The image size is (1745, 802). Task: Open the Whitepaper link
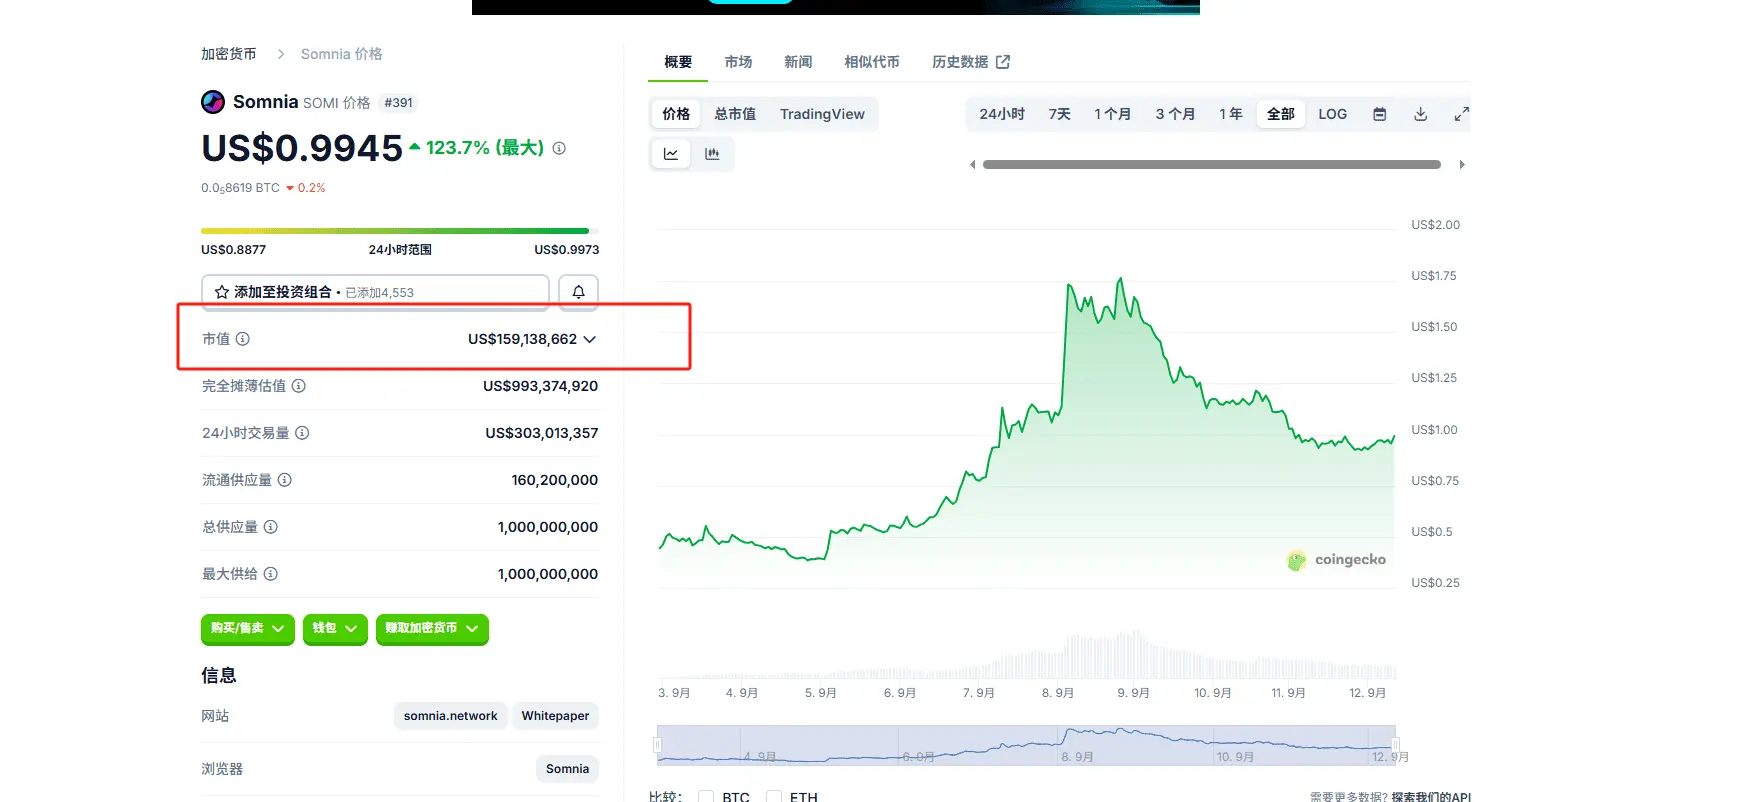(x=555, y=716)
